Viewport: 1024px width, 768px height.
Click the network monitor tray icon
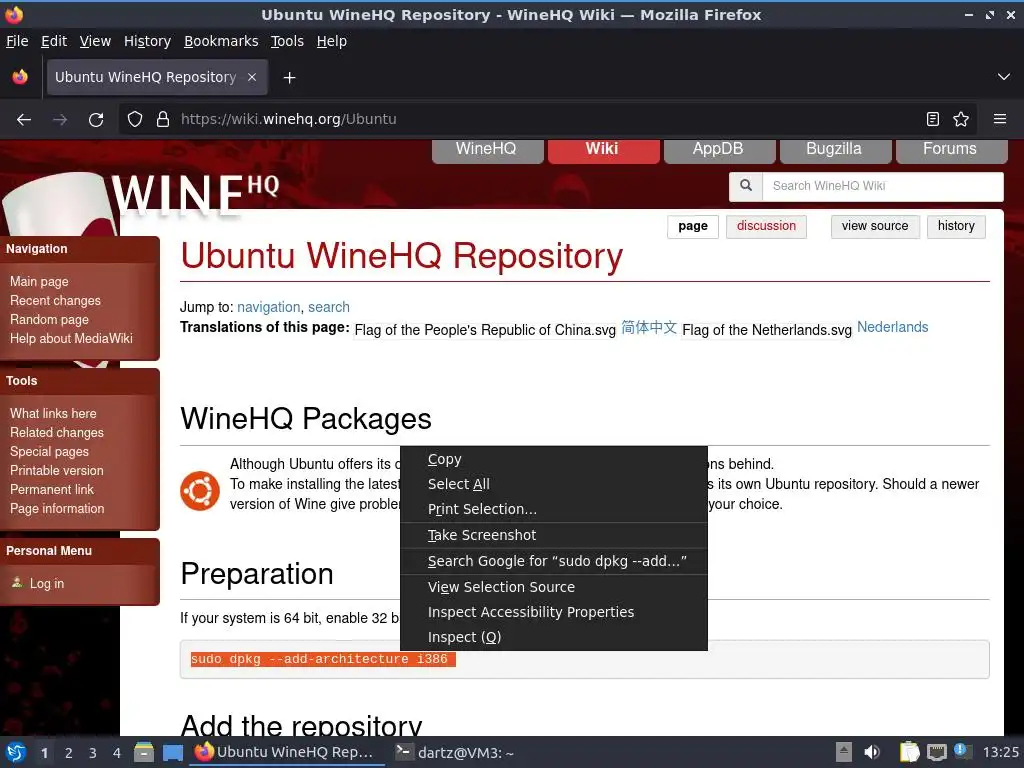coord(936,752)
